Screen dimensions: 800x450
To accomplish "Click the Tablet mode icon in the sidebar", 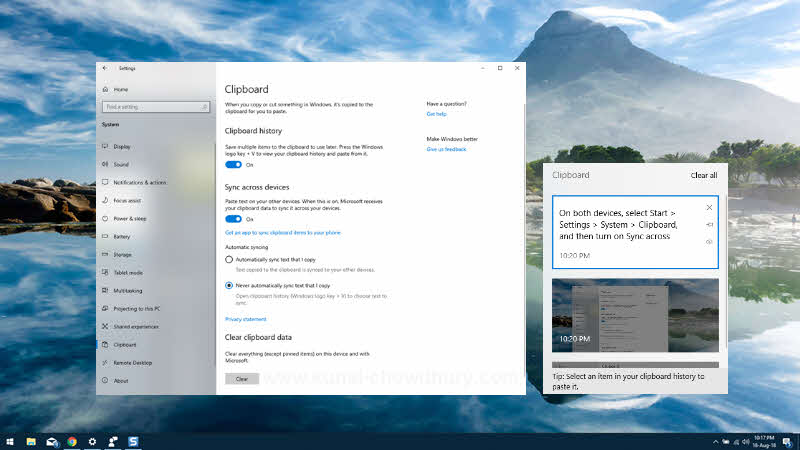I will pyautogui.click(x=105, y=272).
